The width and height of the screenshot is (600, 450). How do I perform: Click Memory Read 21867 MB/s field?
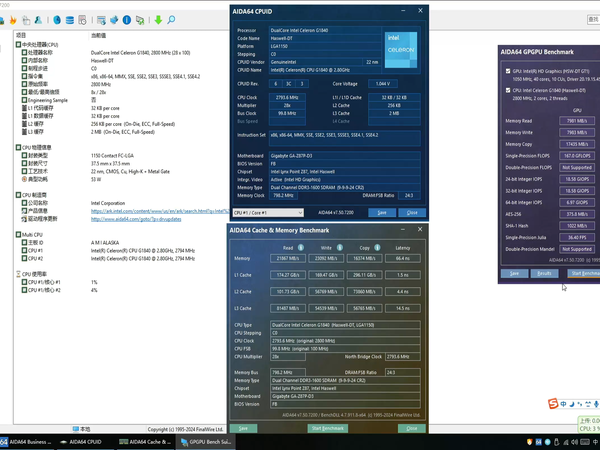(x=288, y=259)
